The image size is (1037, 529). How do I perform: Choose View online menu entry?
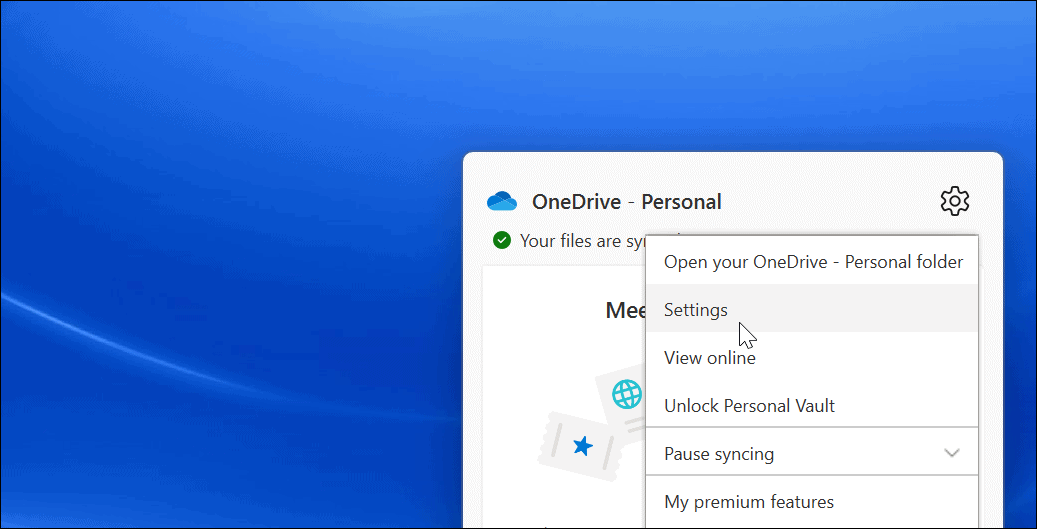point(811,357)
